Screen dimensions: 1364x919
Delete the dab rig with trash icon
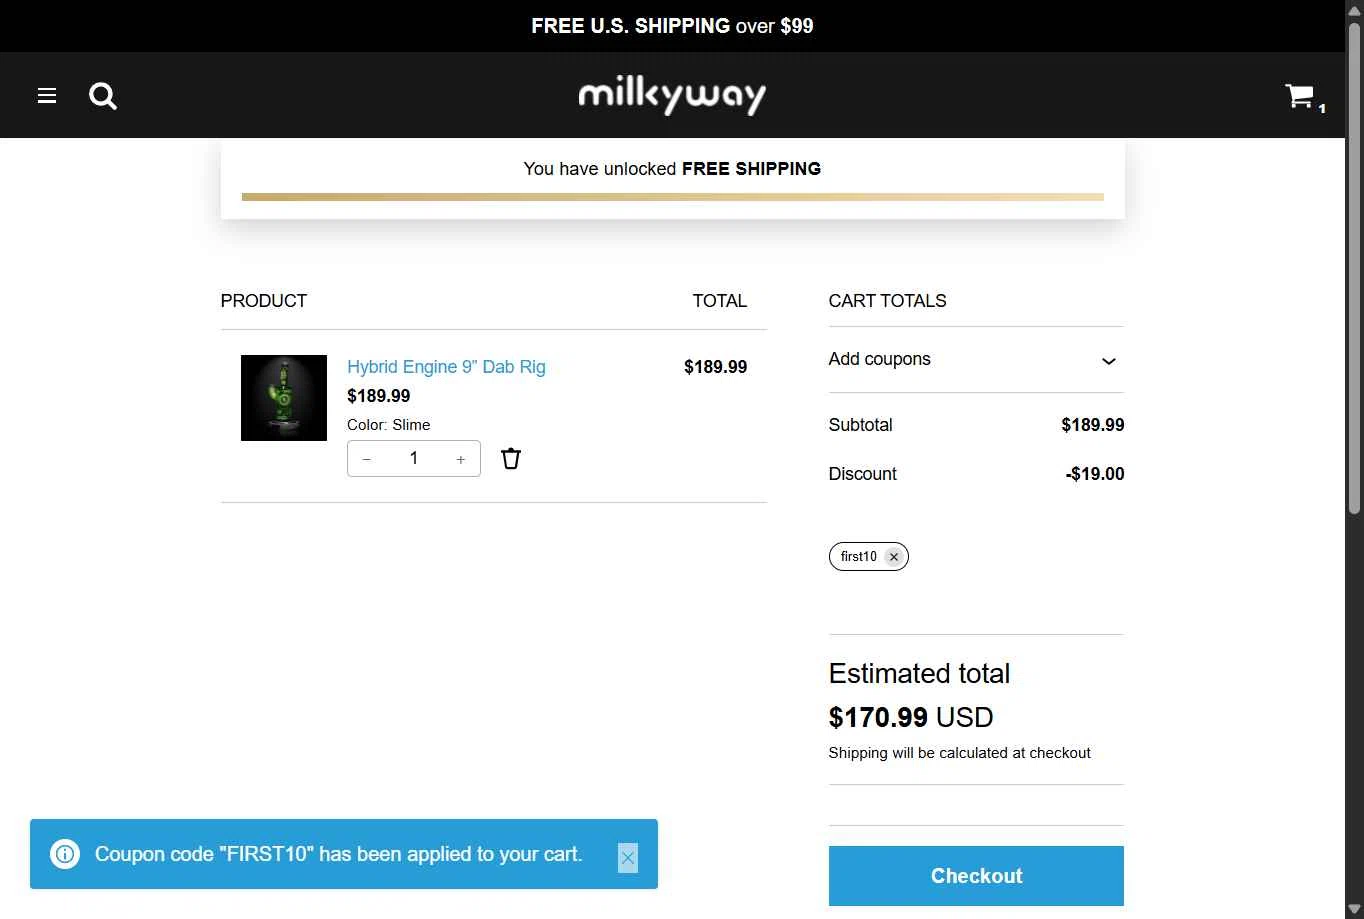511,459
